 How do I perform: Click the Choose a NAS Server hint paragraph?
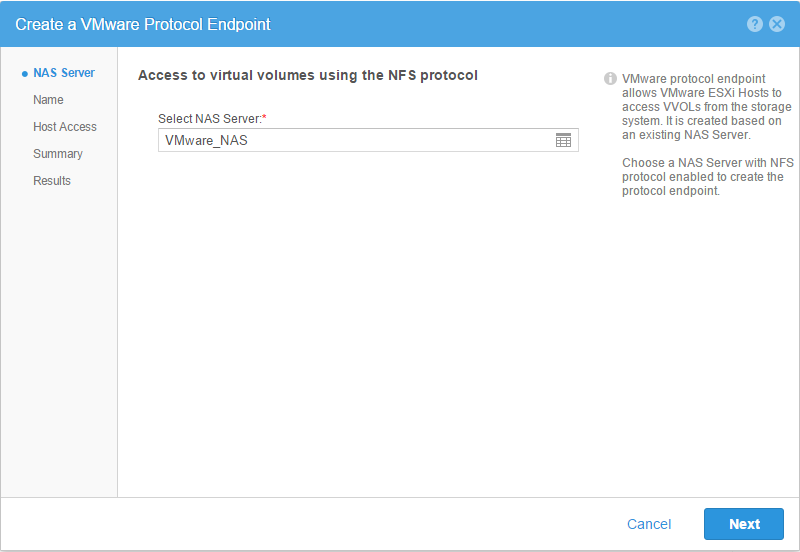click(x=708, y=177)
